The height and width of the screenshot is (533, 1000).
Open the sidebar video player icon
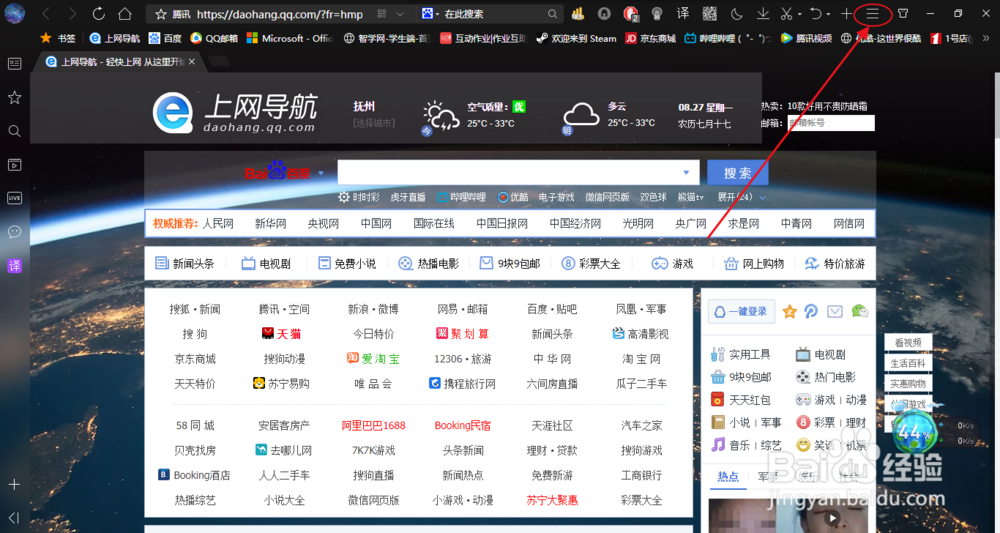14,164
